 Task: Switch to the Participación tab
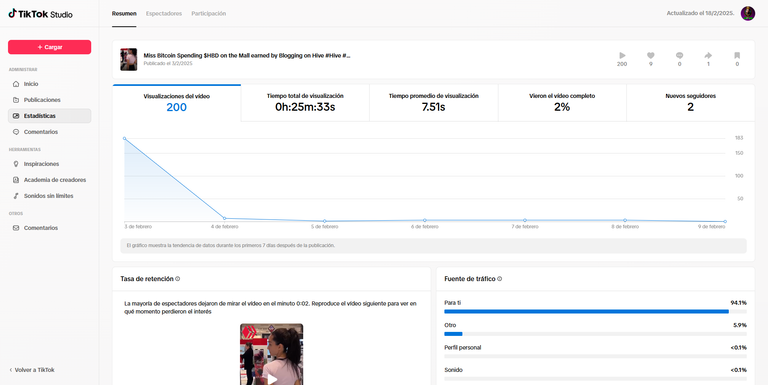tap(209, 14)
